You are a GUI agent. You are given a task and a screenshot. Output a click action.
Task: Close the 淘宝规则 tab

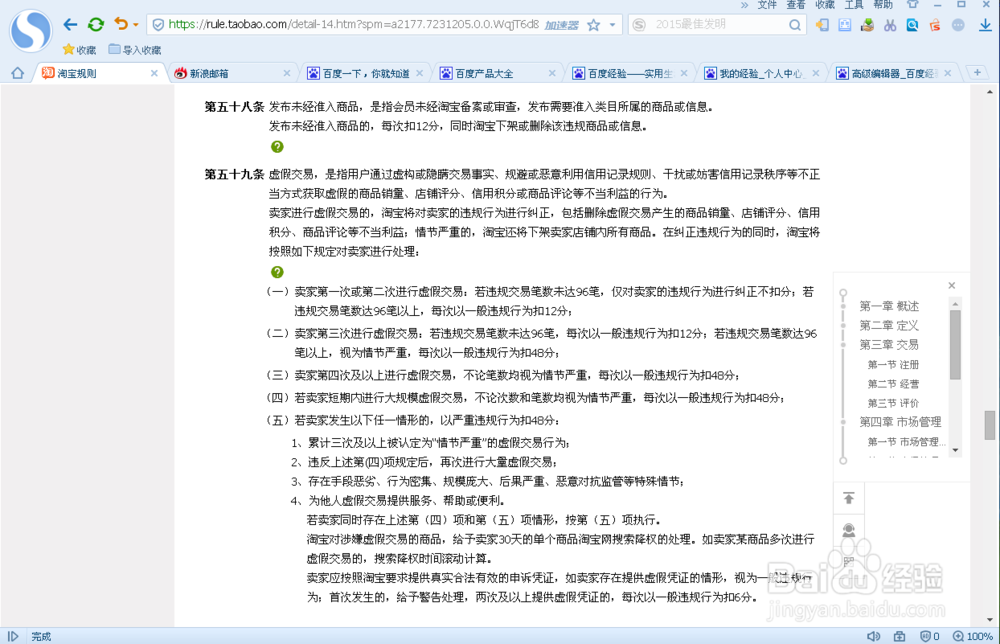click(x=154, y=73)
